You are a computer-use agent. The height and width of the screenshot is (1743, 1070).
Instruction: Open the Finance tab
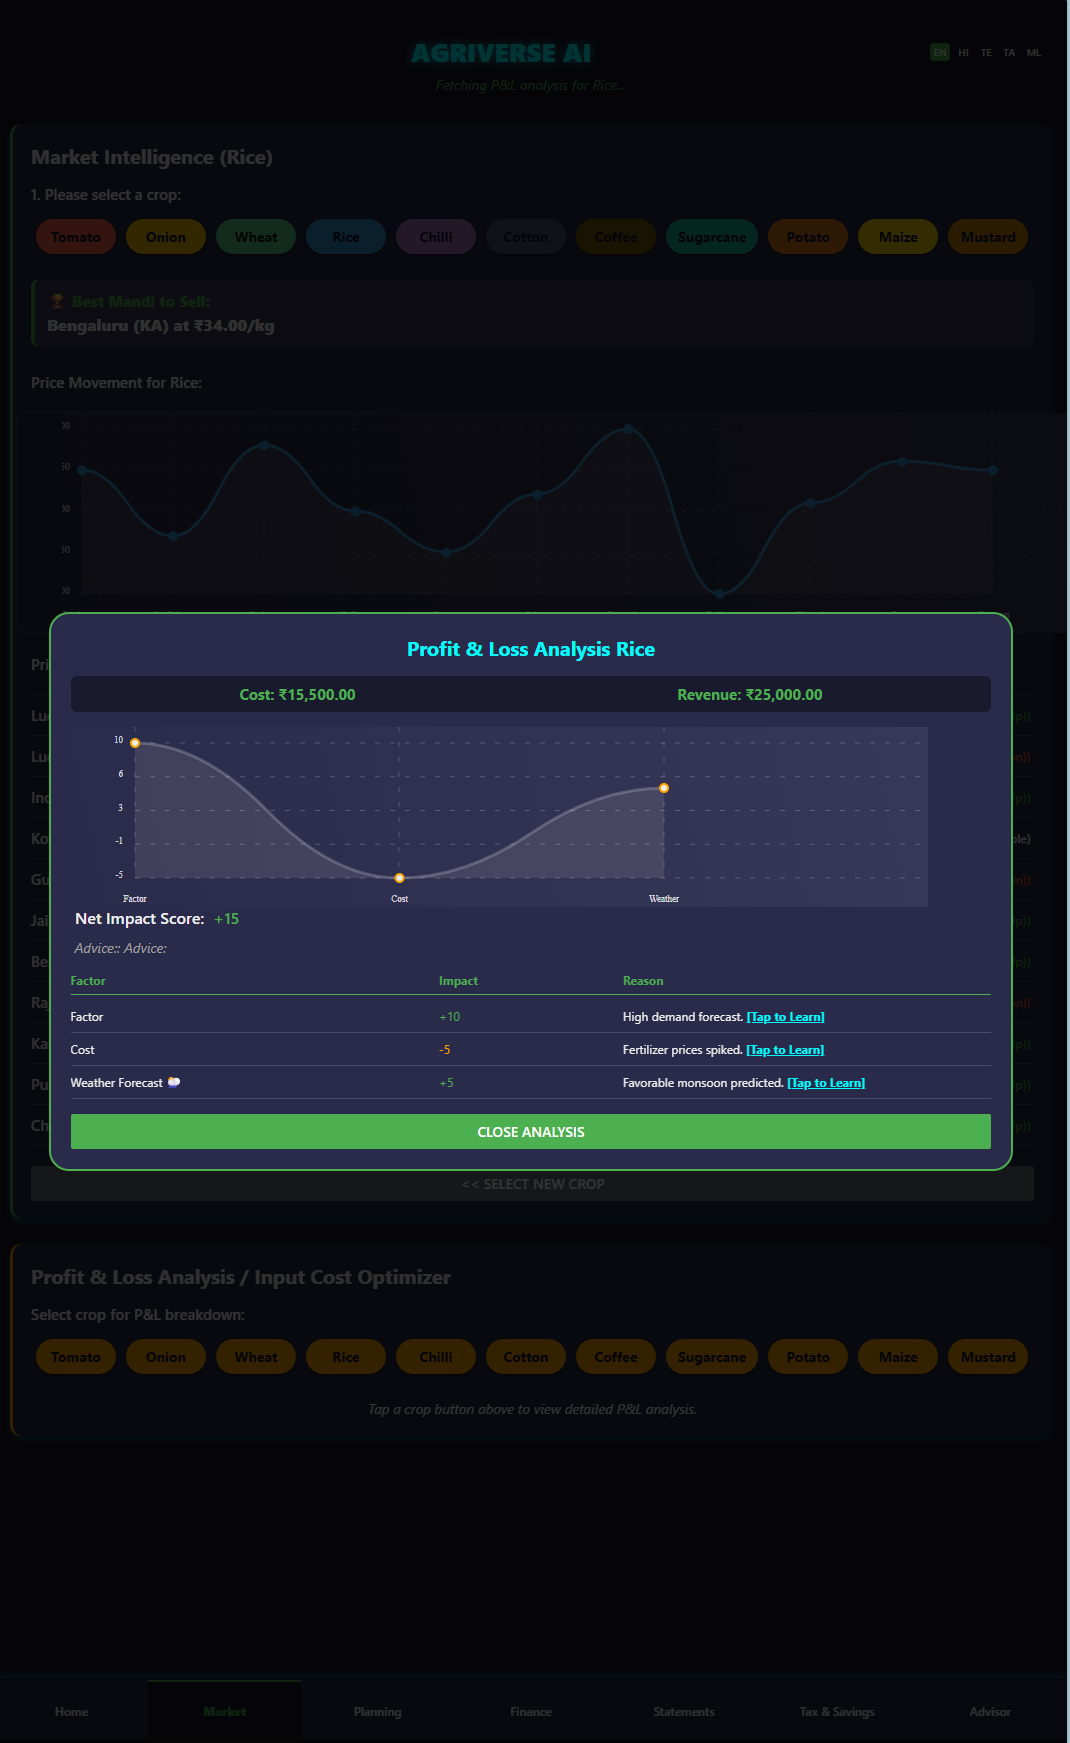click(x=531, y=1712)
